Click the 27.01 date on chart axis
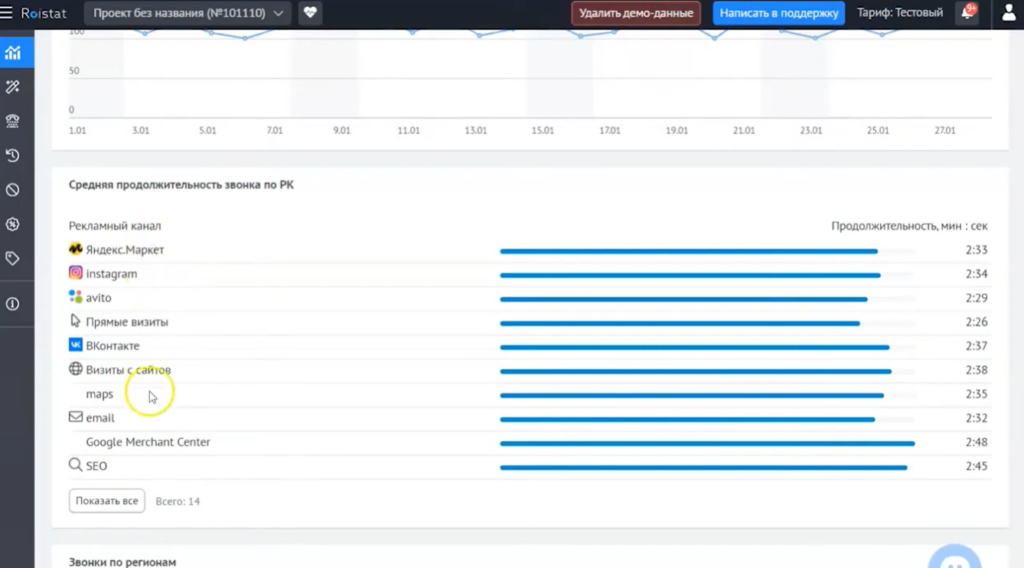Viewport: 1024px width, 568px height. [x=945, y=131]
